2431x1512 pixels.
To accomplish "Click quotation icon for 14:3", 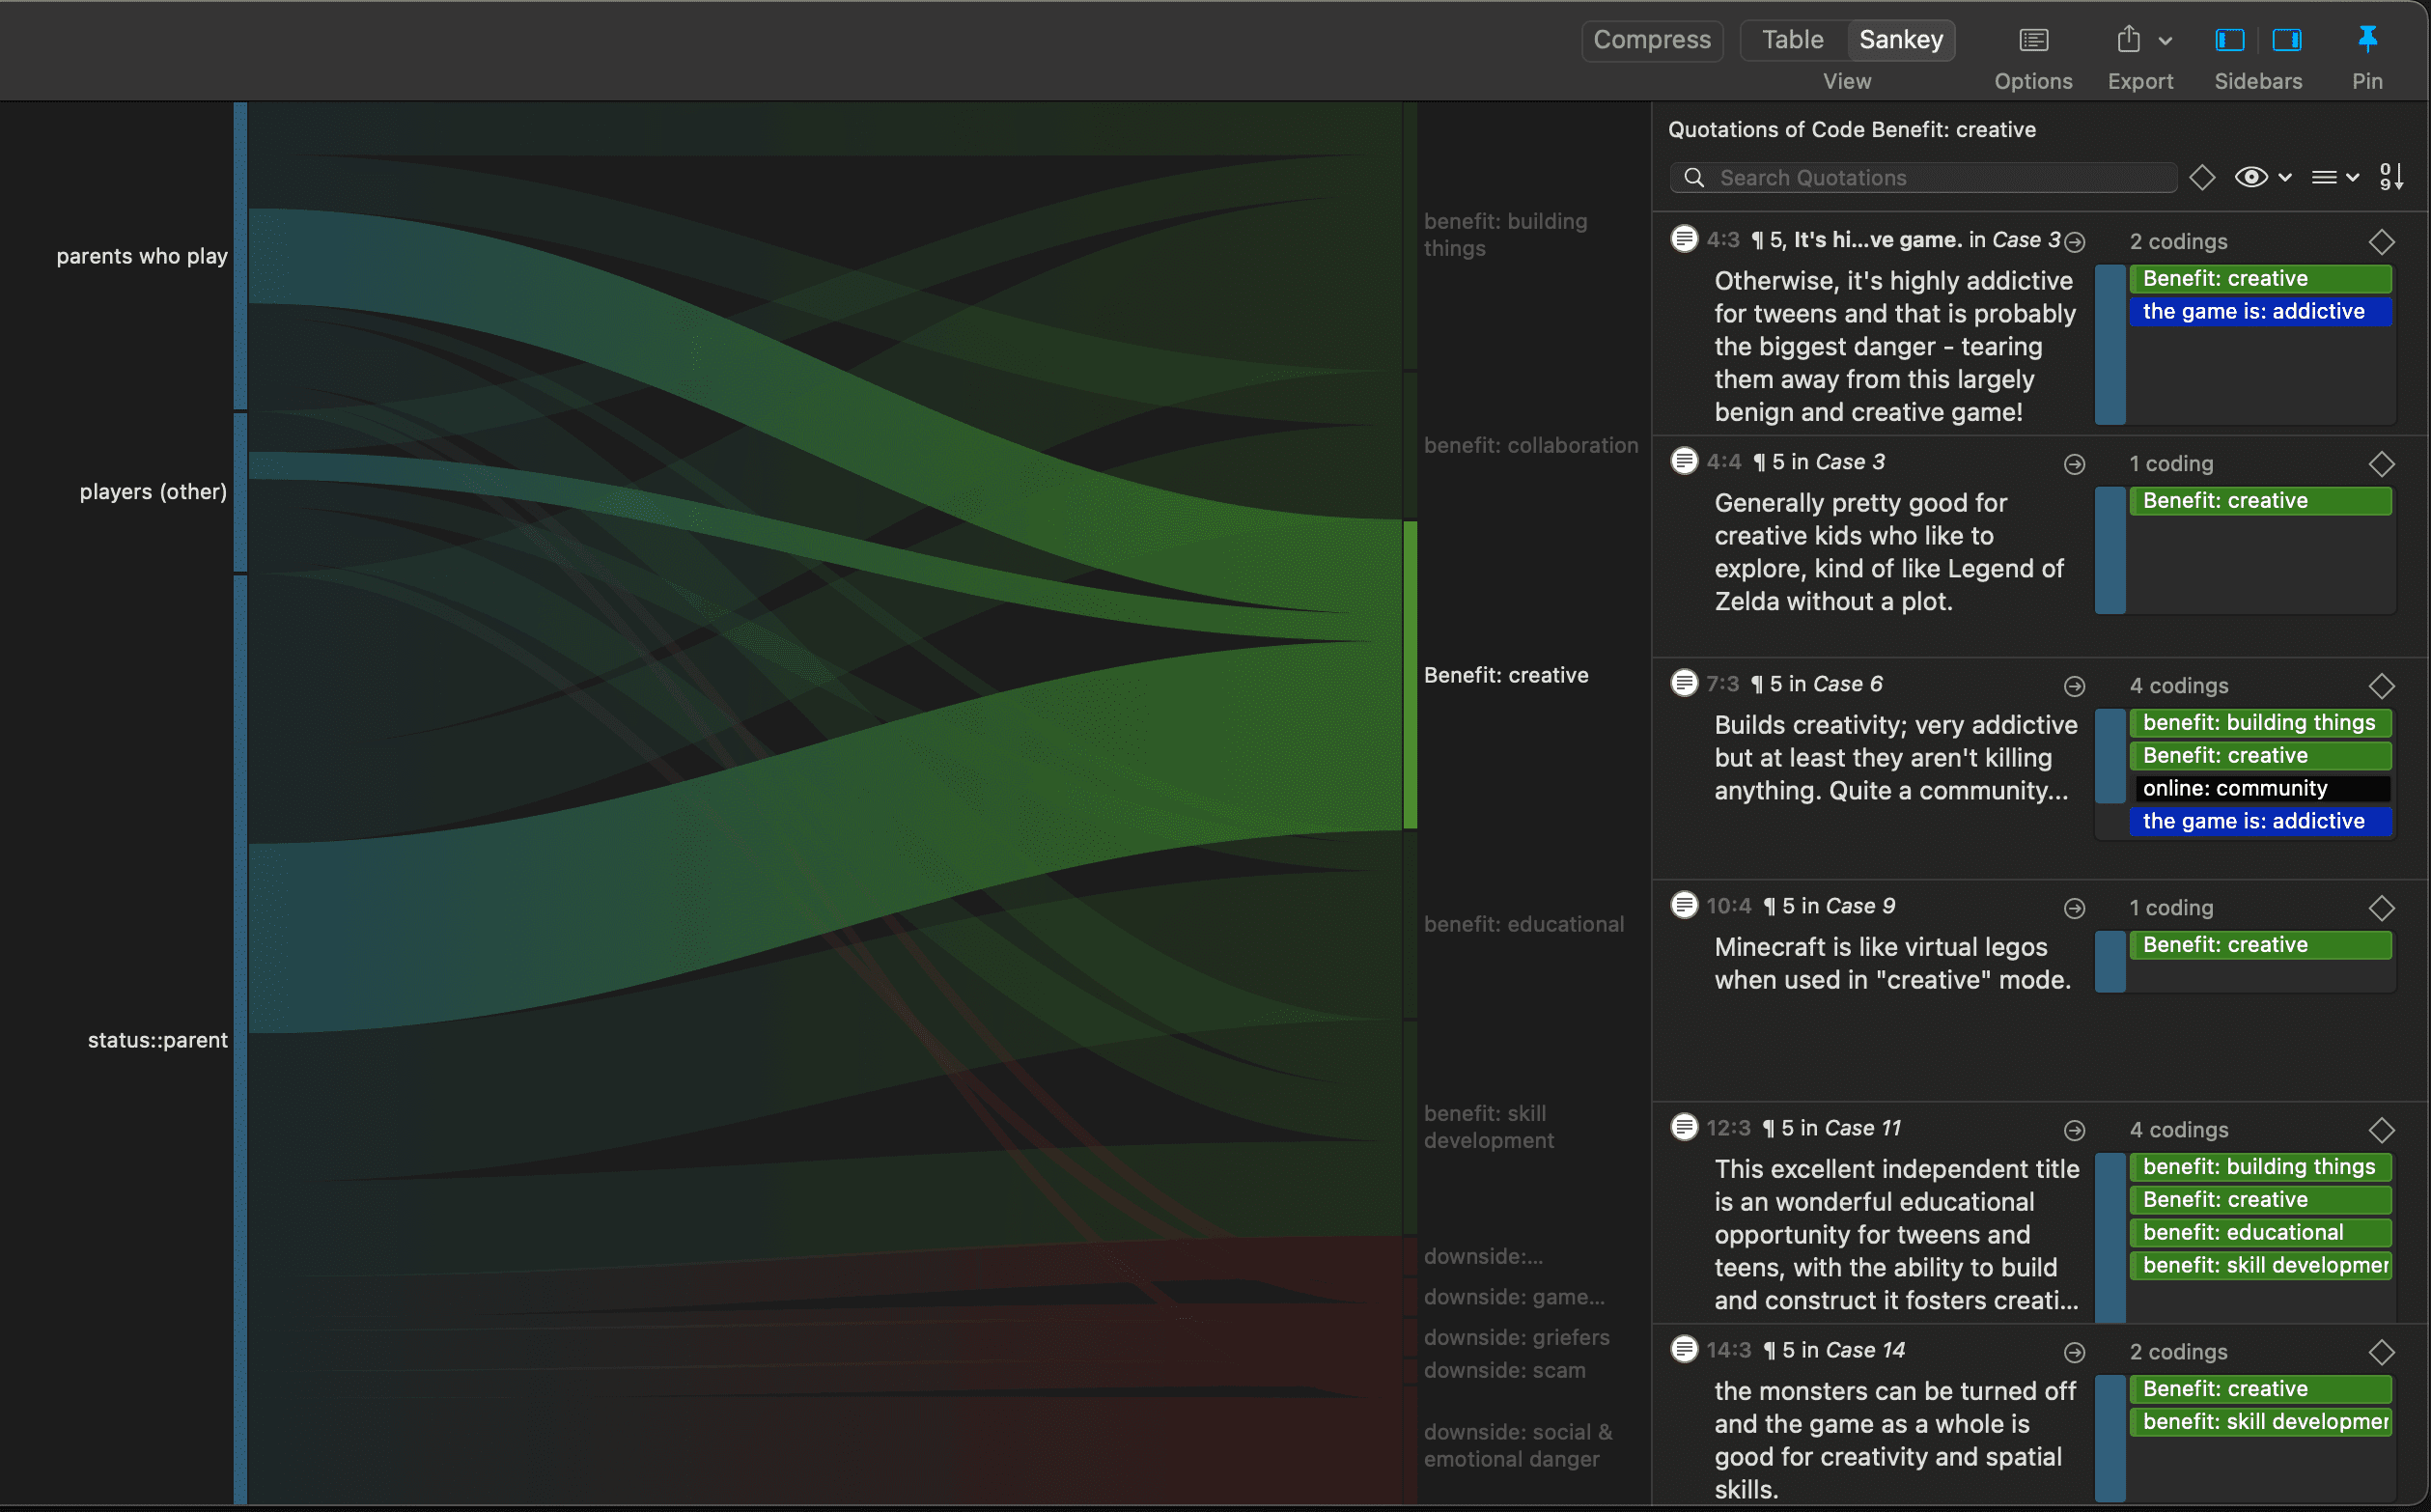I will [x=1684, y=1349].
